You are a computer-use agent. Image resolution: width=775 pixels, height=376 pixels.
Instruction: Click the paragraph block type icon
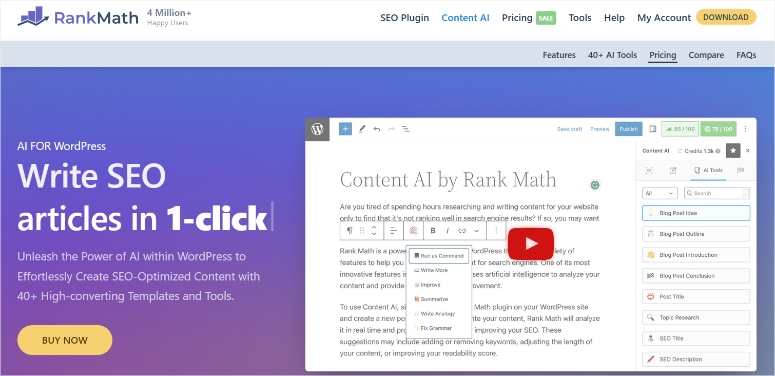(350, 231)
